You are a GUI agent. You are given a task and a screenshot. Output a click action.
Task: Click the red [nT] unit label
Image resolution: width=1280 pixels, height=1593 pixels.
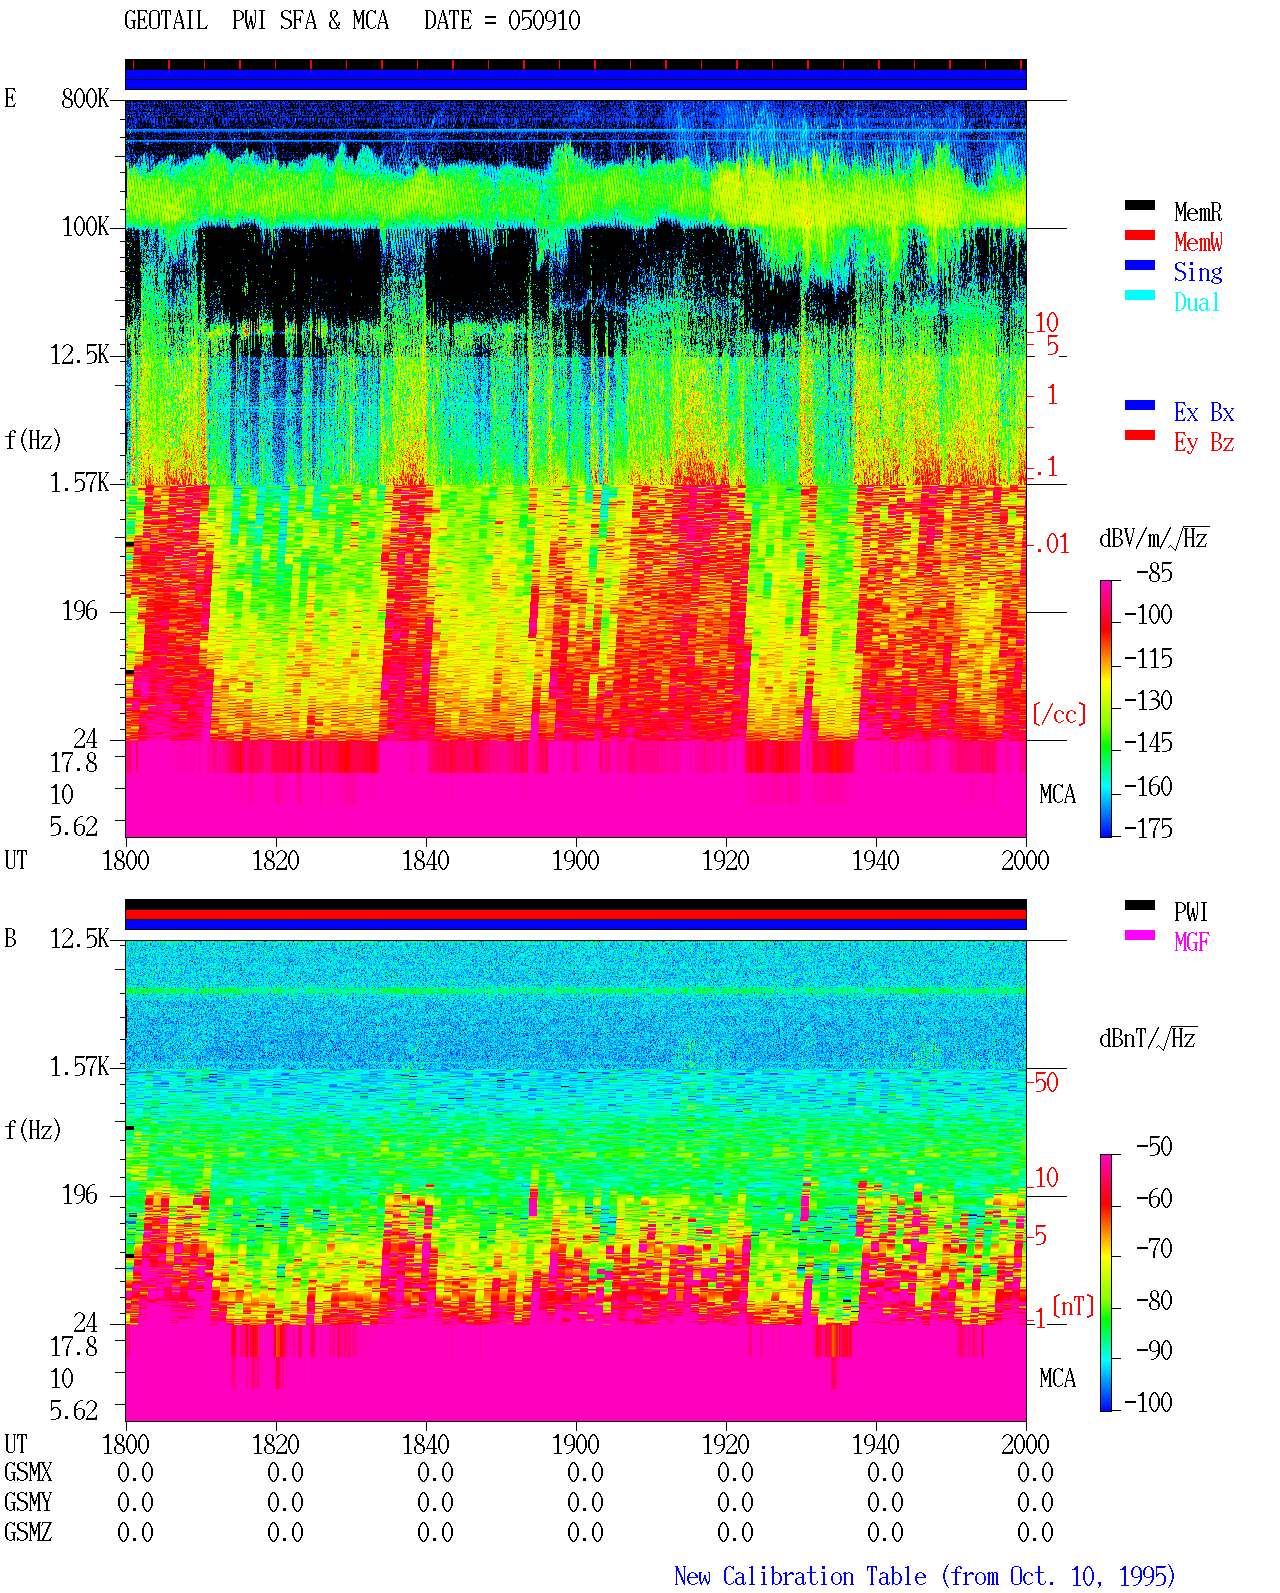click(x=1073, y=1306)
